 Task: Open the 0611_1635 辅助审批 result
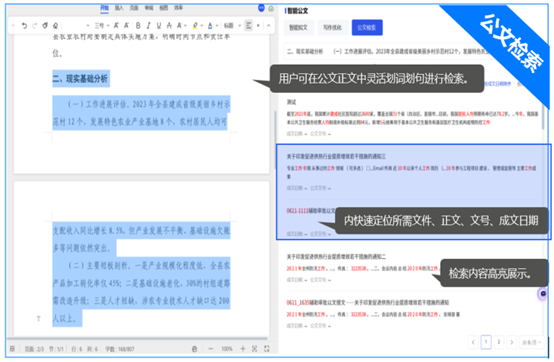(367, 303)
